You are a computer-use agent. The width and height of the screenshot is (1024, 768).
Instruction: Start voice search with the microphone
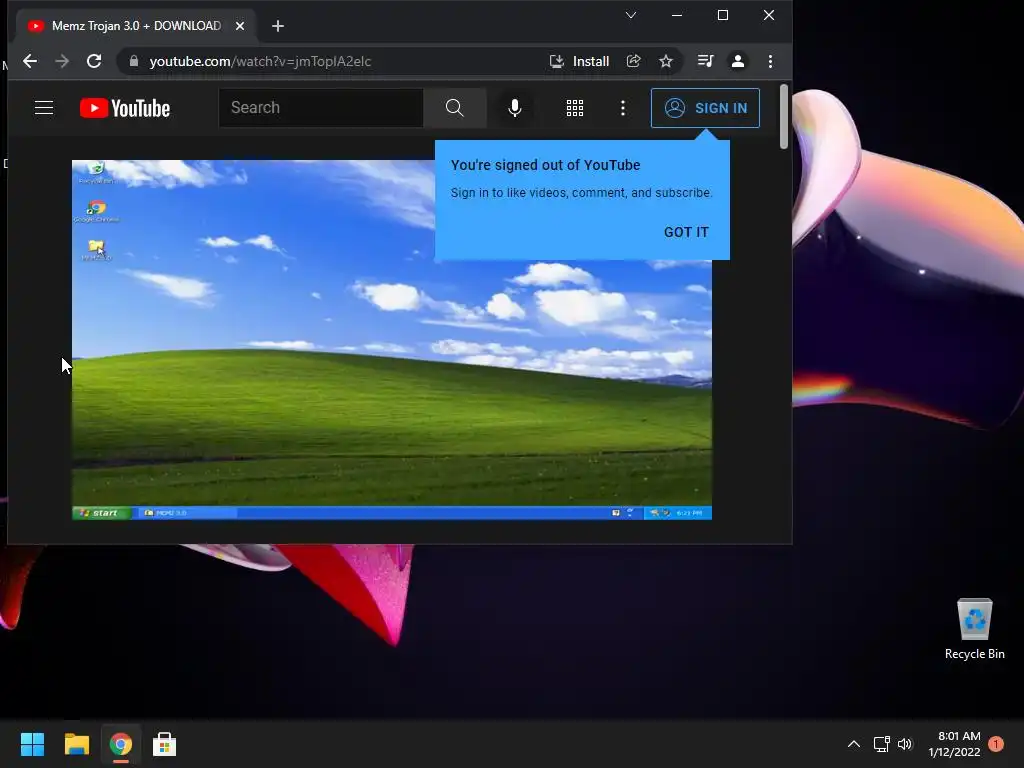coord(515,108)
